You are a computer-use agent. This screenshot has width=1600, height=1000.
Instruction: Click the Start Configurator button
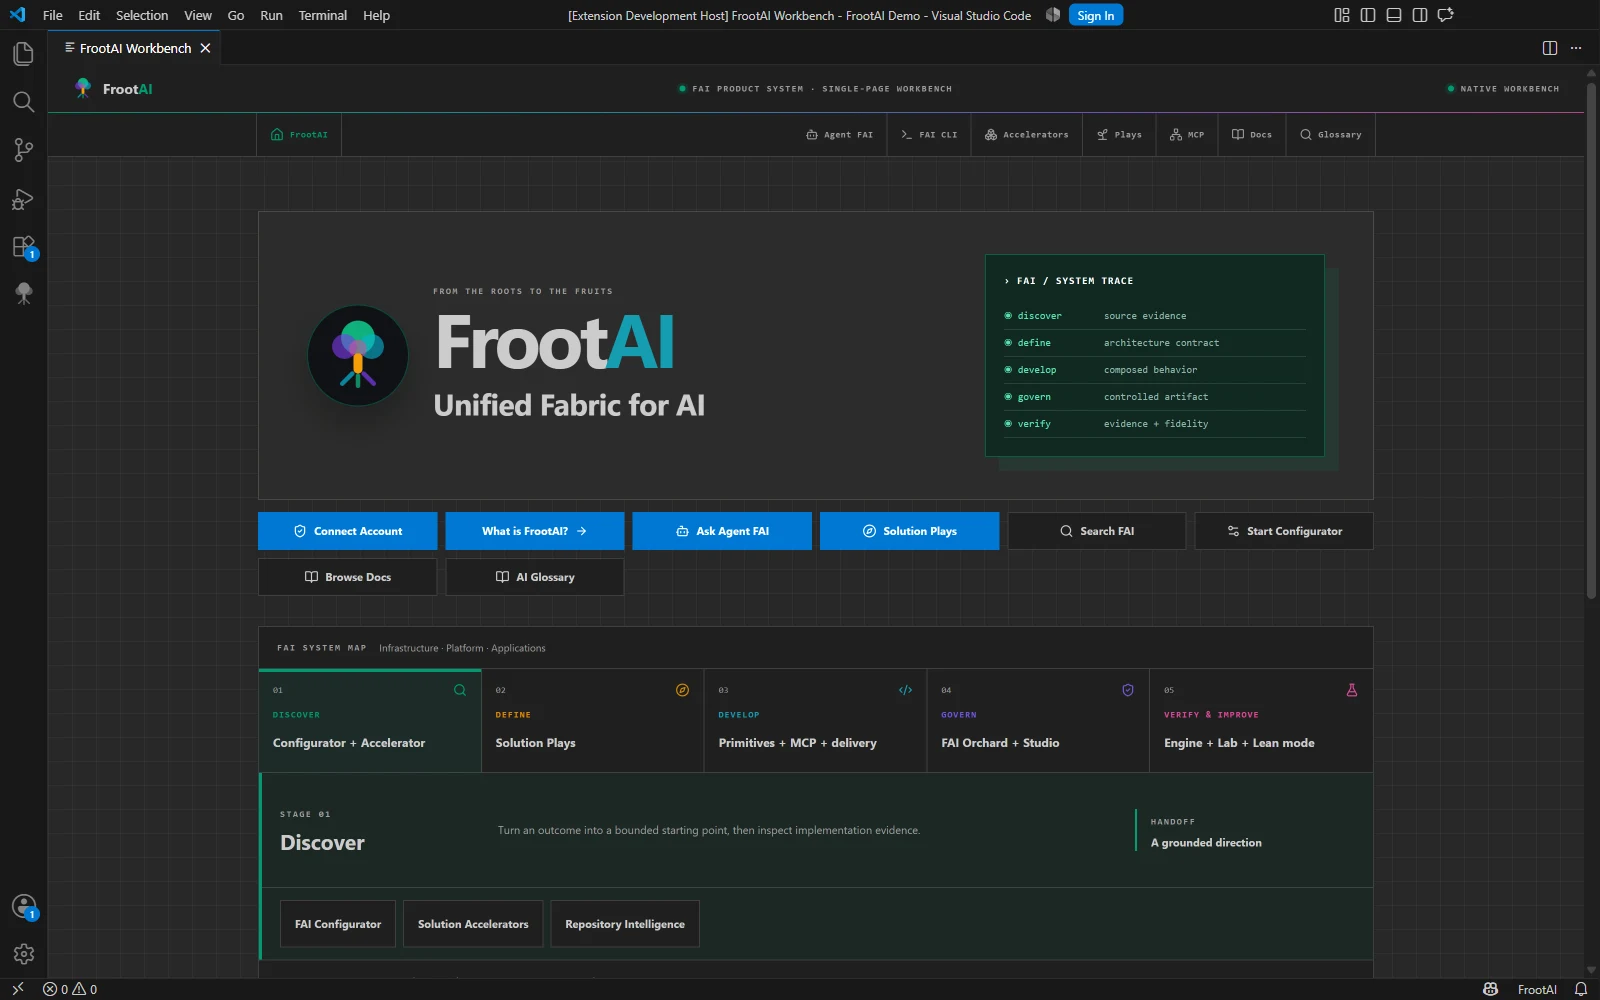coord(1284,531)
